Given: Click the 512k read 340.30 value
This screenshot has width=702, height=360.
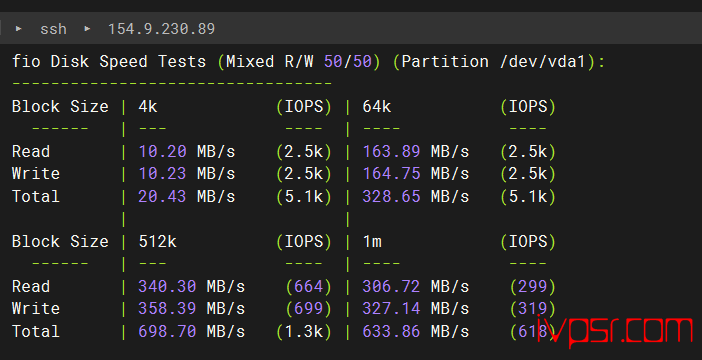Looking at the screenshot, I should pos(167,287).
